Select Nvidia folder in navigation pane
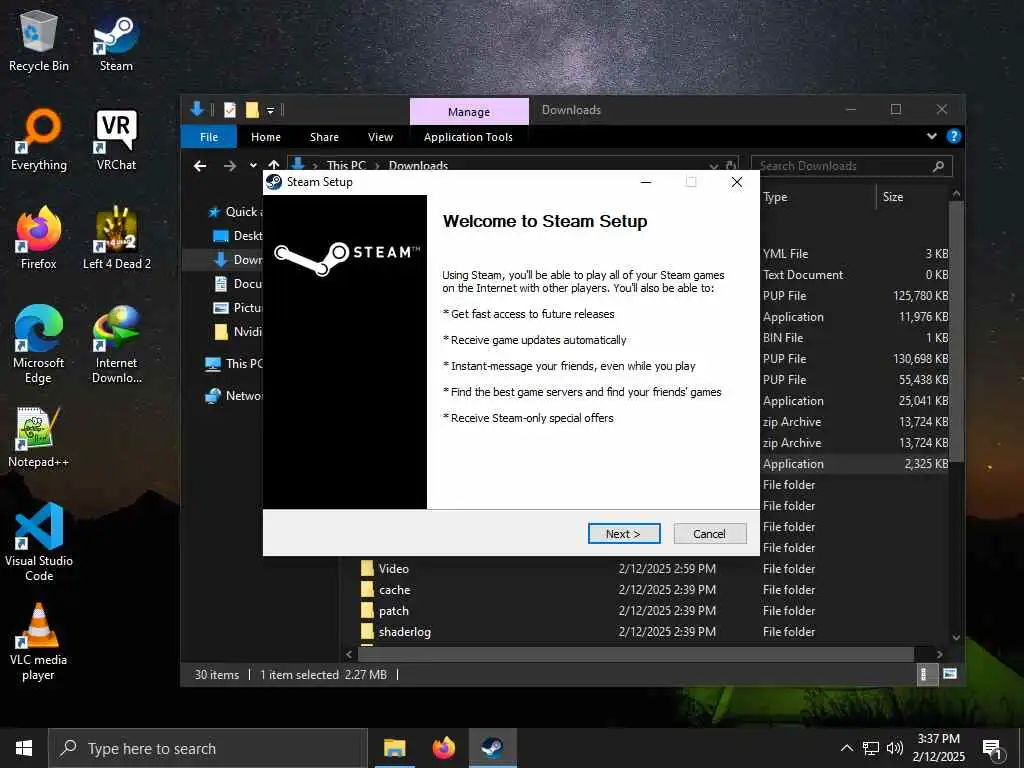The image size is (1024, 768). point(238,332)
